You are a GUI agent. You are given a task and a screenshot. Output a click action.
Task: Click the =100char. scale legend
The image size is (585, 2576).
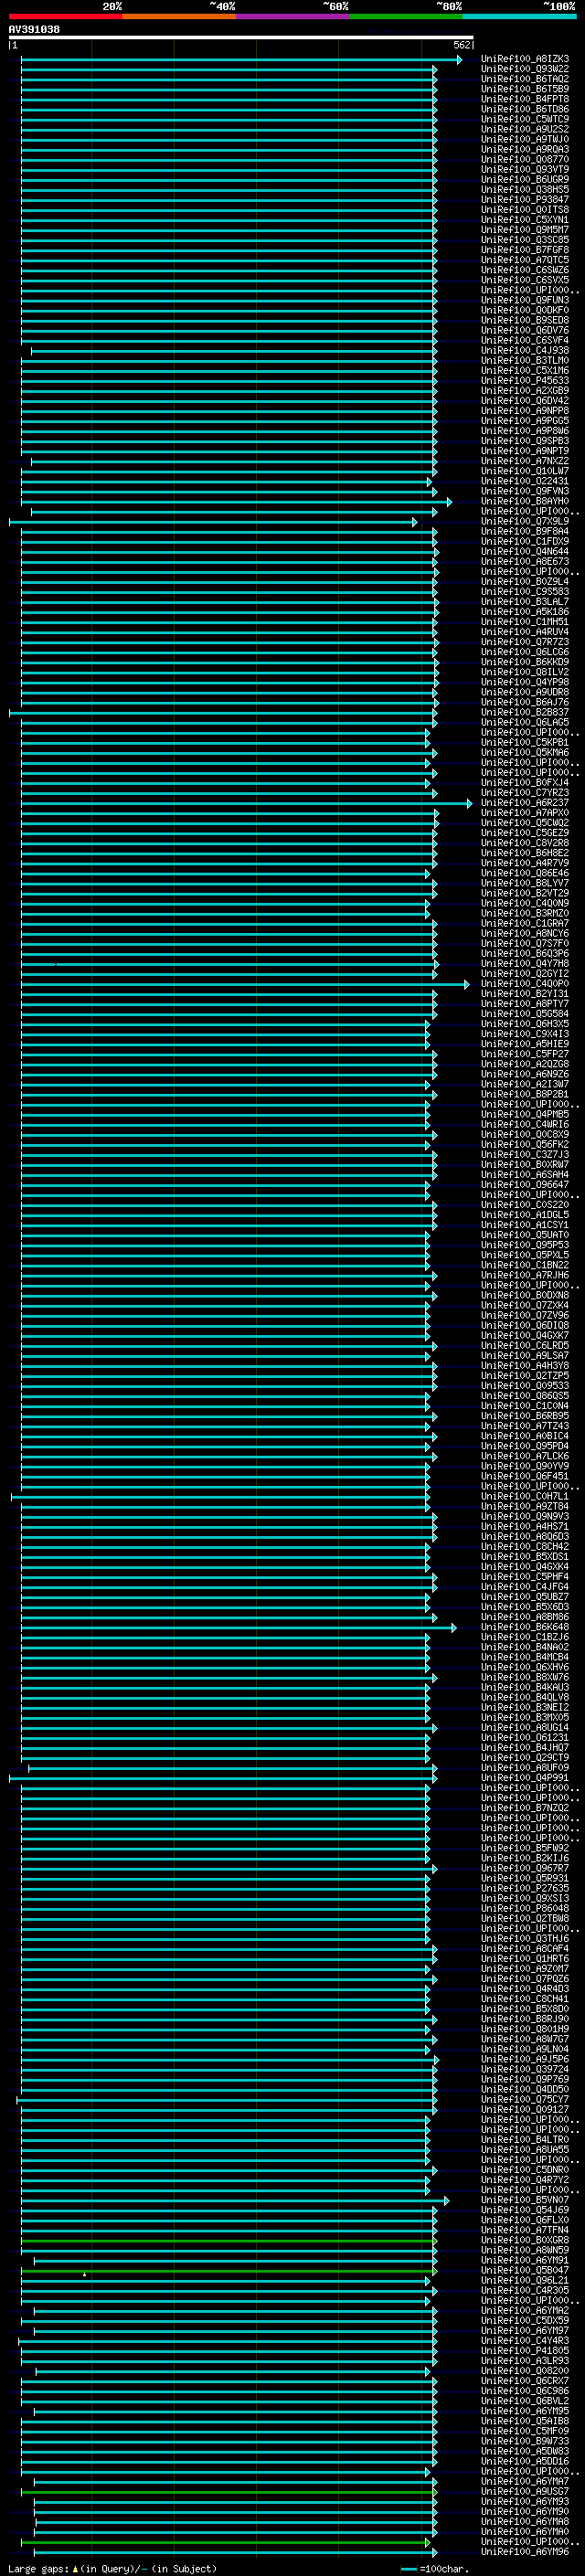click(434, 2569)
